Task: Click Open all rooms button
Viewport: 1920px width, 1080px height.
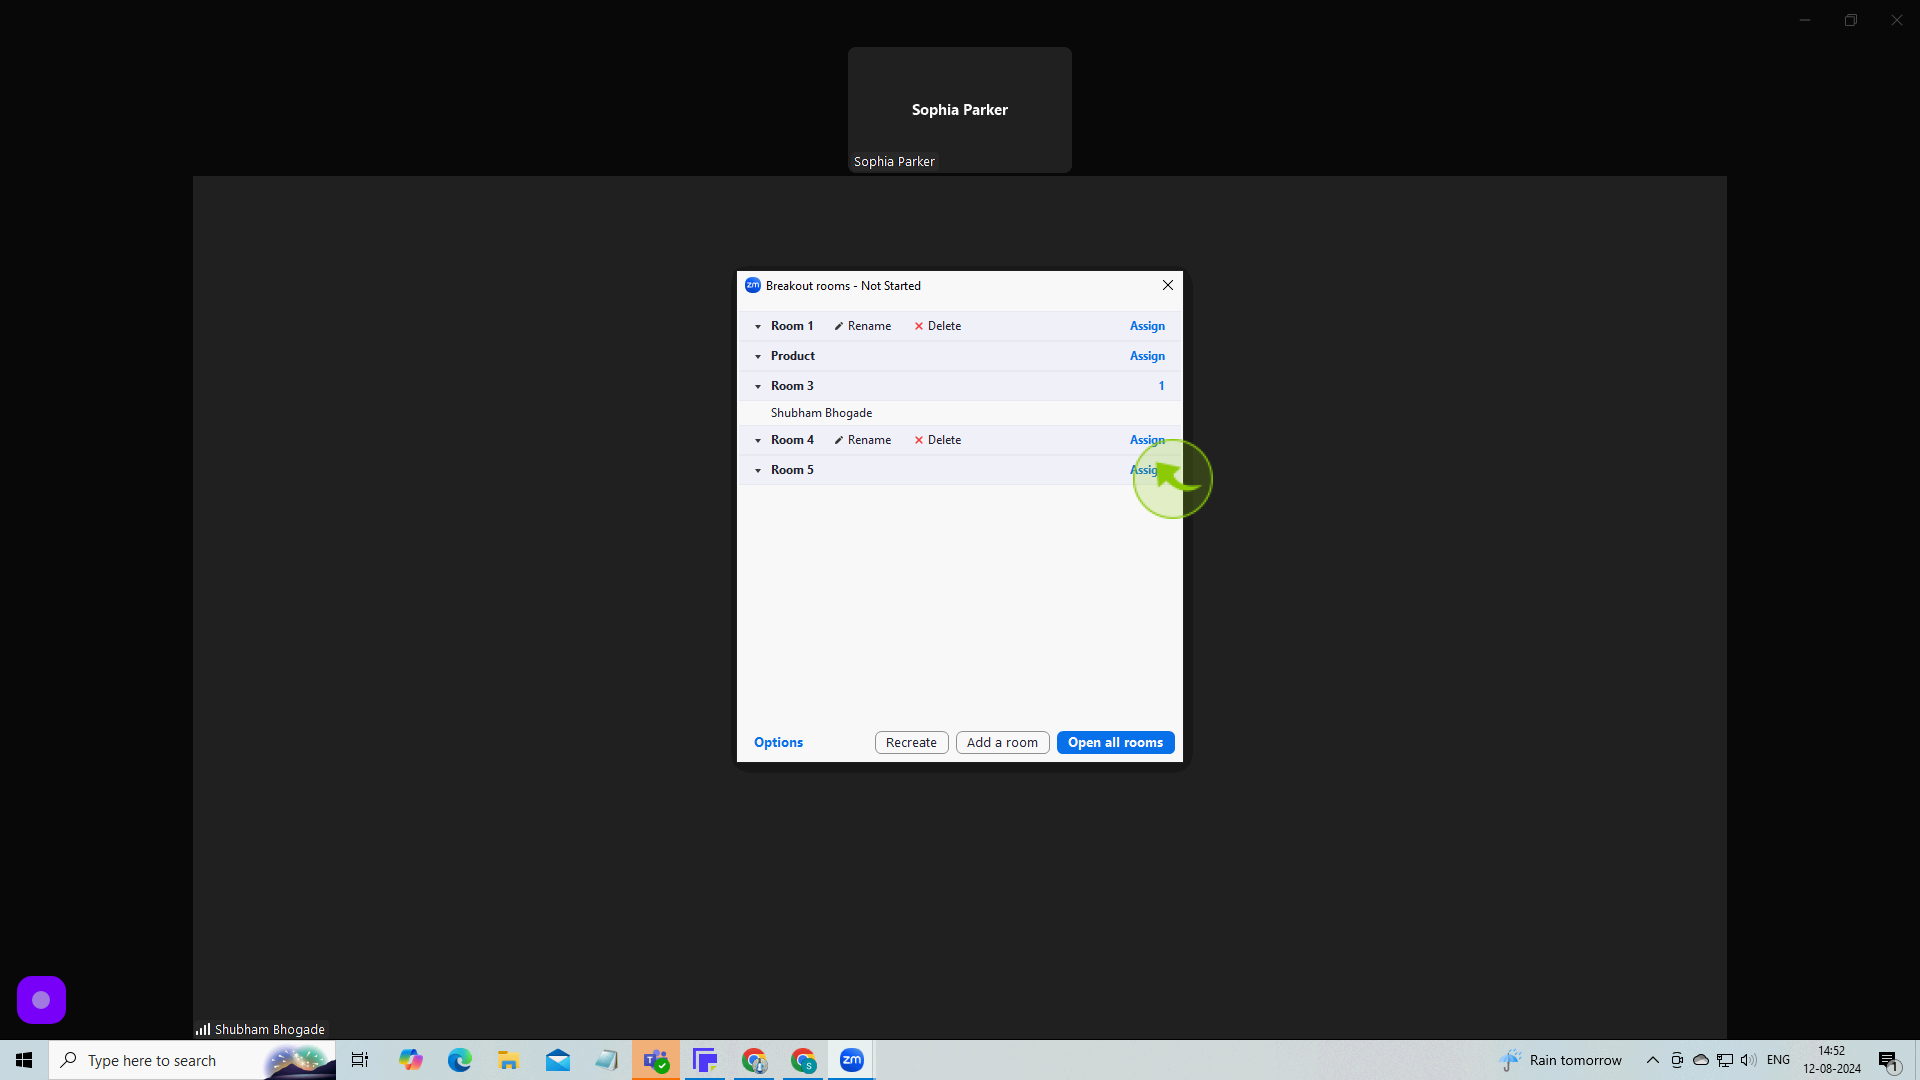Action: 1114,741
